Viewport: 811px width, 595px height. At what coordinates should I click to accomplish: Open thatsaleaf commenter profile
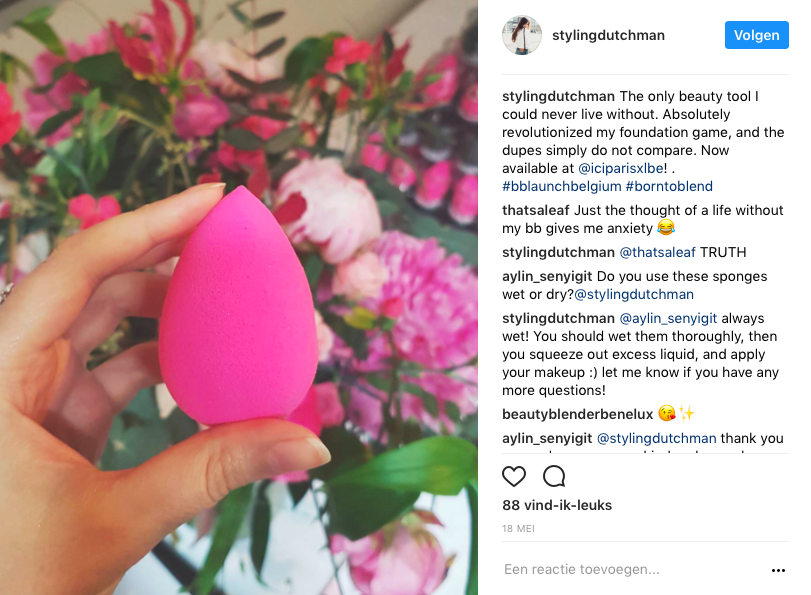click(x=536, y=210)
